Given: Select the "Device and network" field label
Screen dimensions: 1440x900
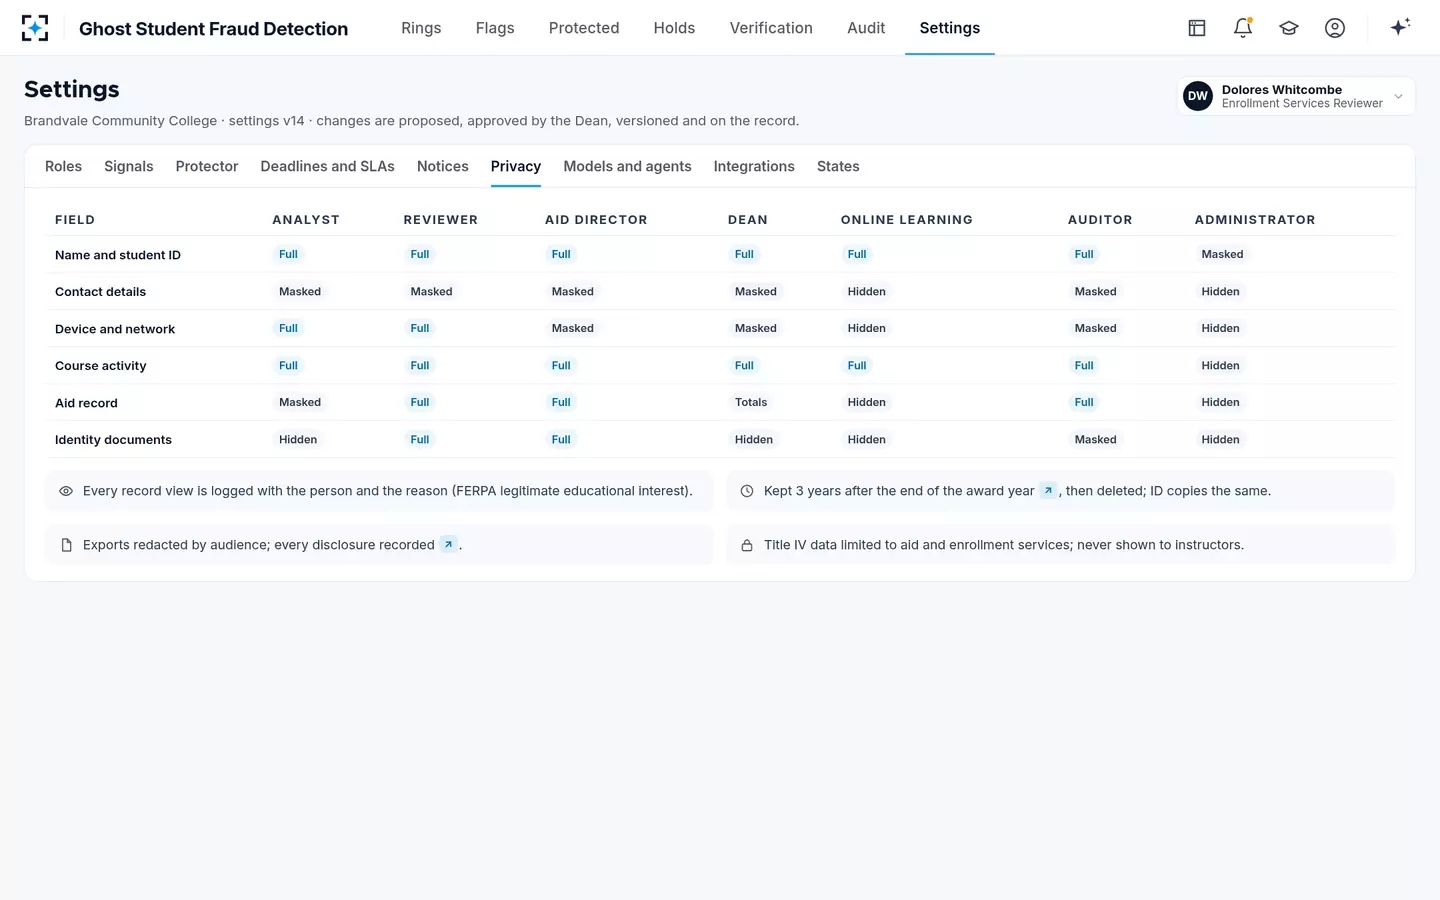Looking at the screenshot, I should tap(115, 329).
